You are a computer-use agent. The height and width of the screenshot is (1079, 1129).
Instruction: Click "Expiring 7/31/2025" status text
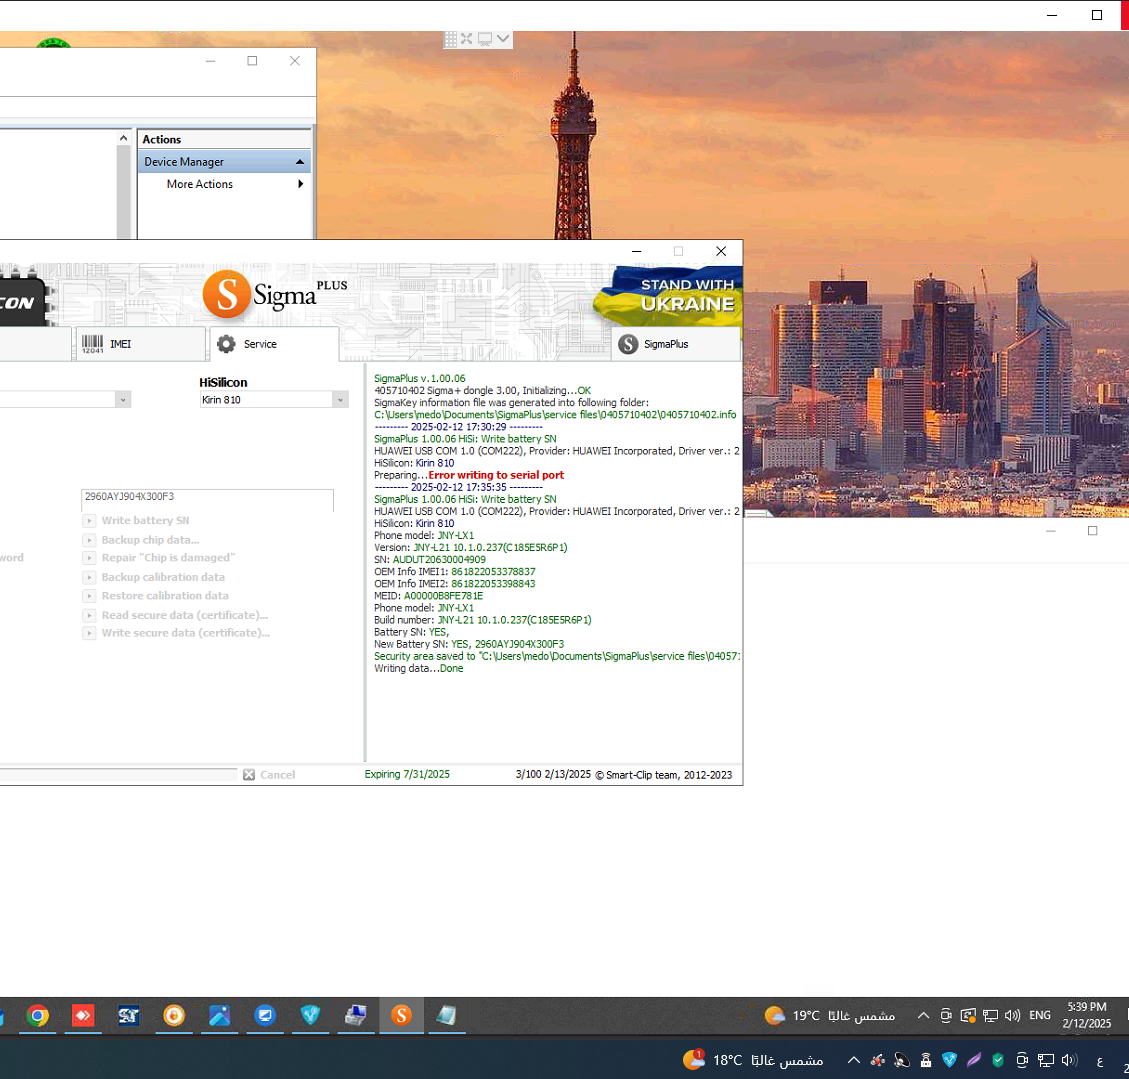pos(407,775)
